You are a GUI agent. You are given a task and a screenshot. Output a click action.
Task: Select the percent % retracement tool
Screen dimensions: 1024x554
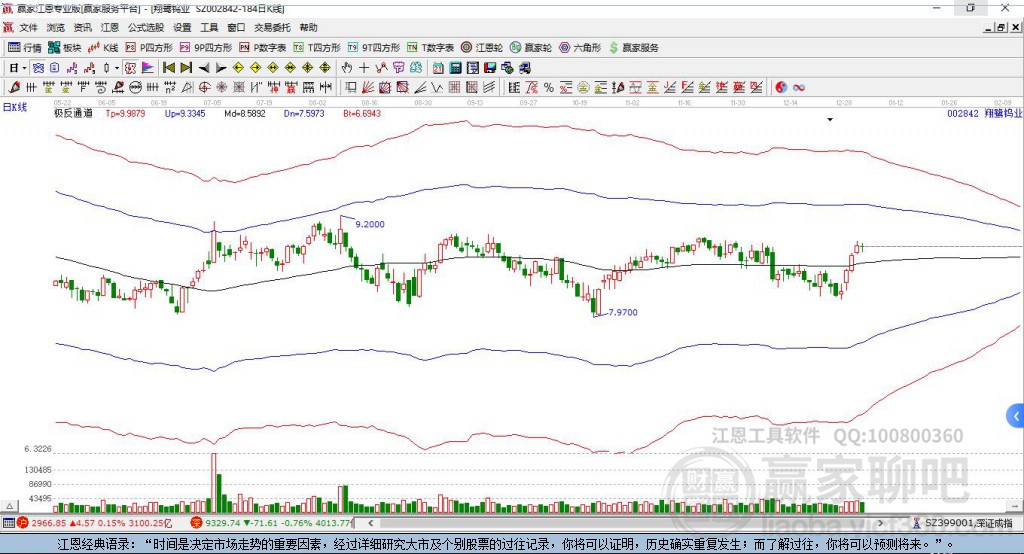pos(549,87)
